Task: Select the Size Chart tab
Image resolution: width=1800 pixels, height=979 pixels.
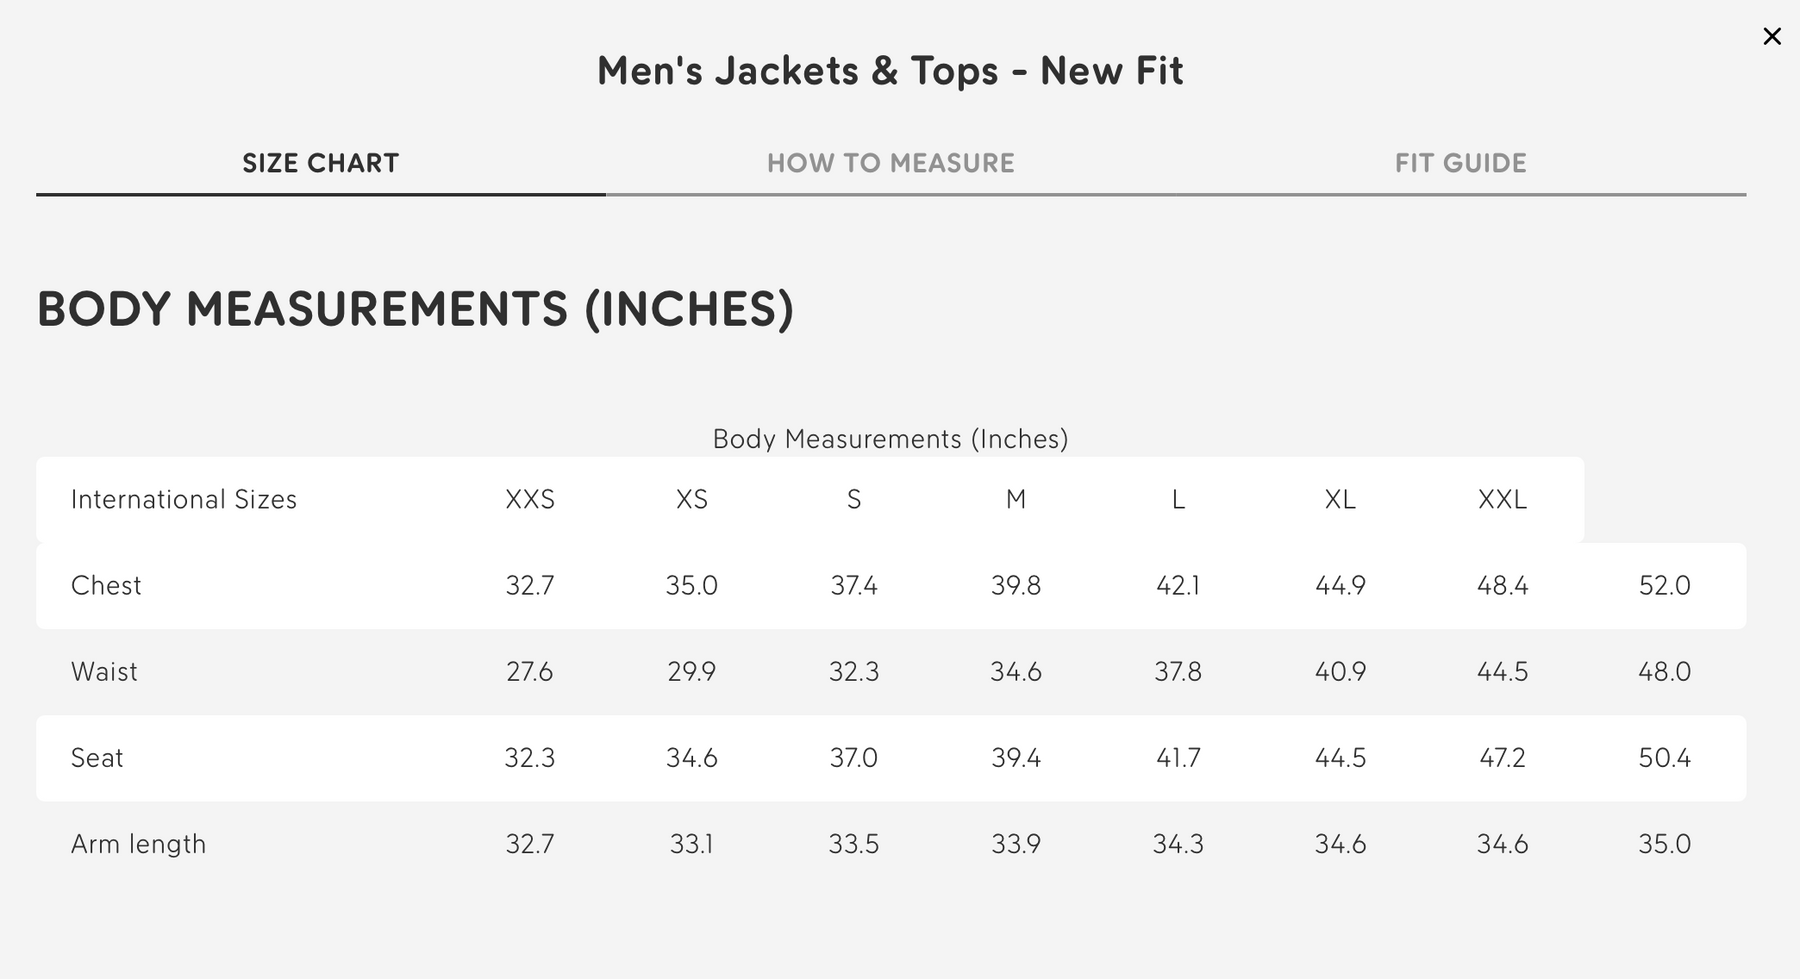Action: click(x=320, y=163)
